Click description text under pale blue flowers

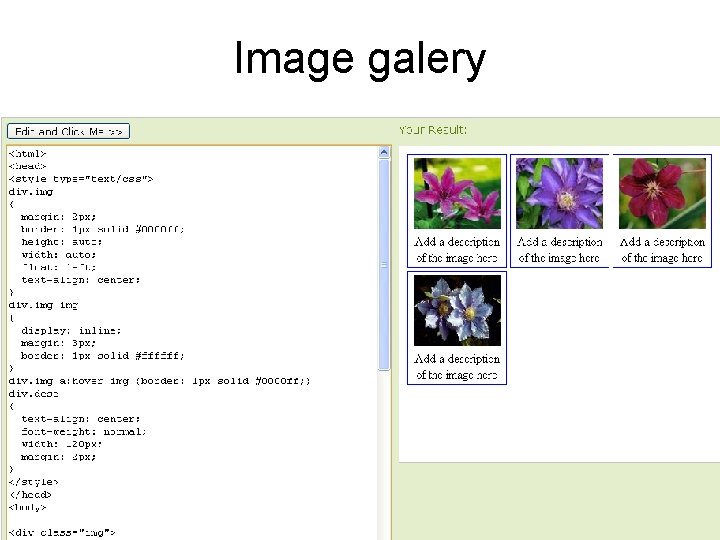click(x=457, y=367)
